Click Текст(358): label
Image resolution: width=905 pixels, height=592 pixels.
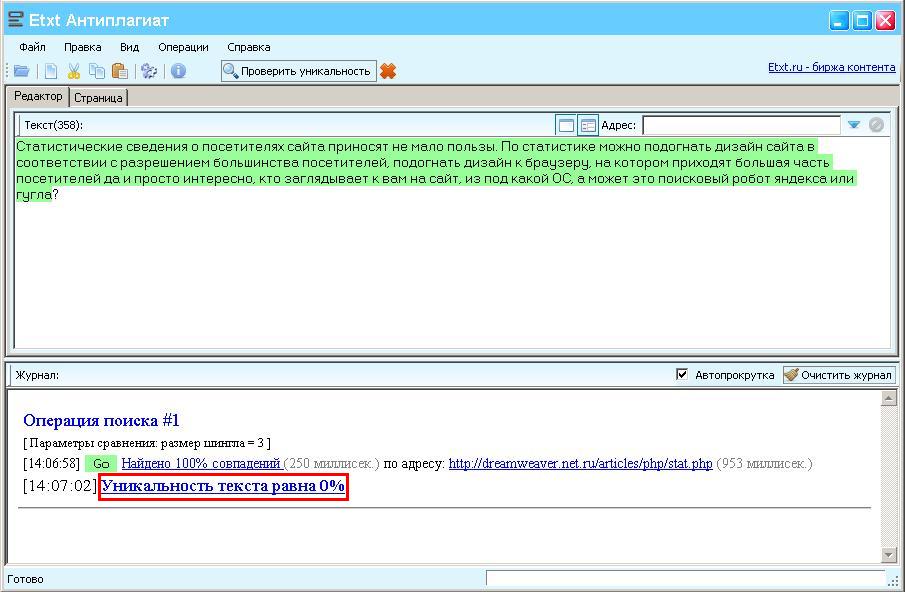tap(53, 125)
